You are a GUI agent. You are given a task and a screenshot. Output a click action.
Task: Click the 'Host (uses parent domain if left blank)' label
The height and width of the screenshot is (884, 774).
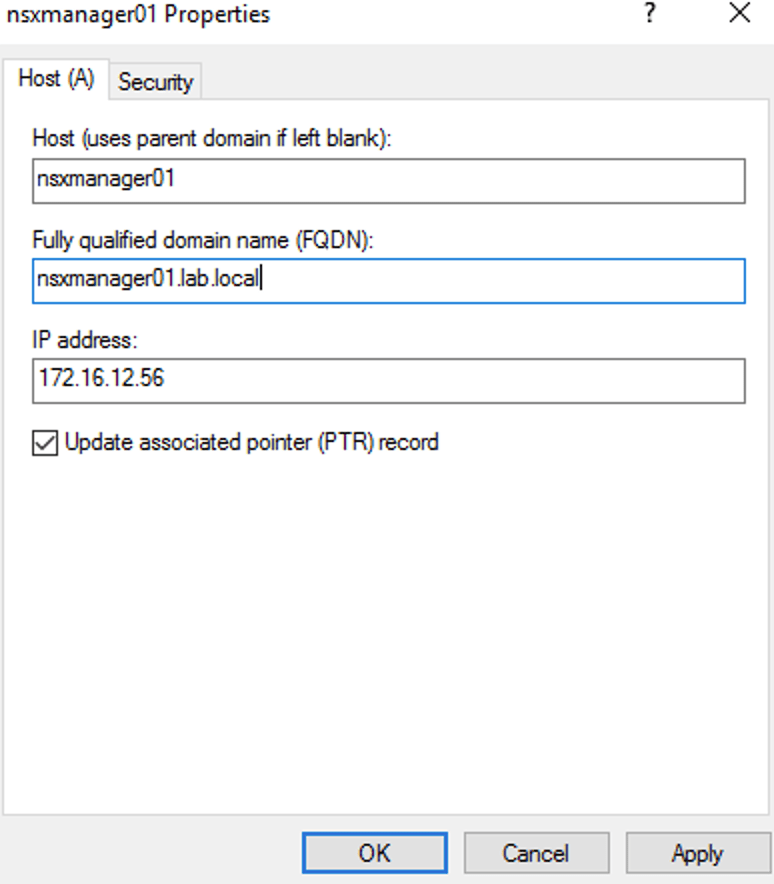coord(212,139)
